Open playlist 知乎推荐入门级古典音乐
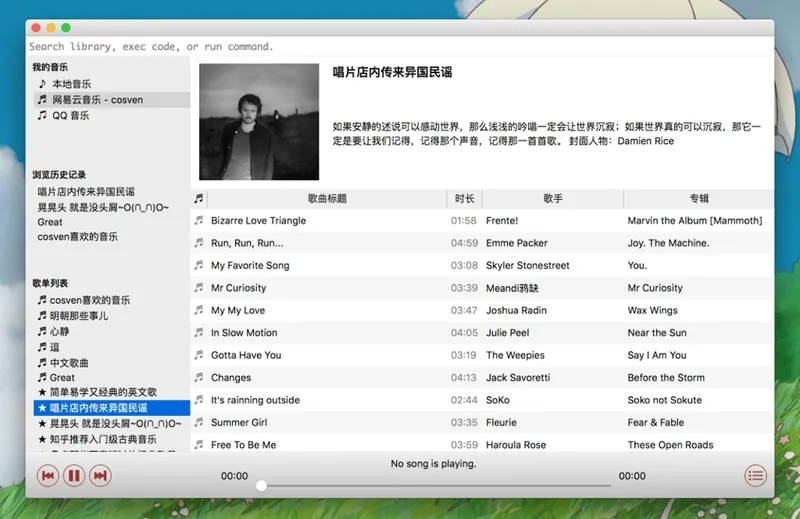This screenshot has height=519, width=800. pos(103,439)
